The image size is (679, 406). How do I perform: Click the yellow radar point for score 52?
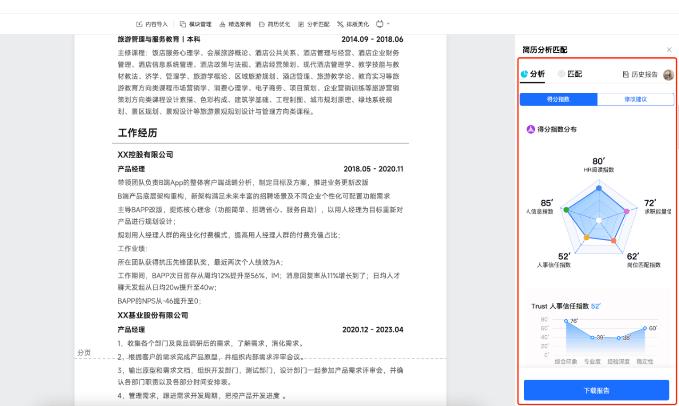tap(587, 237)
